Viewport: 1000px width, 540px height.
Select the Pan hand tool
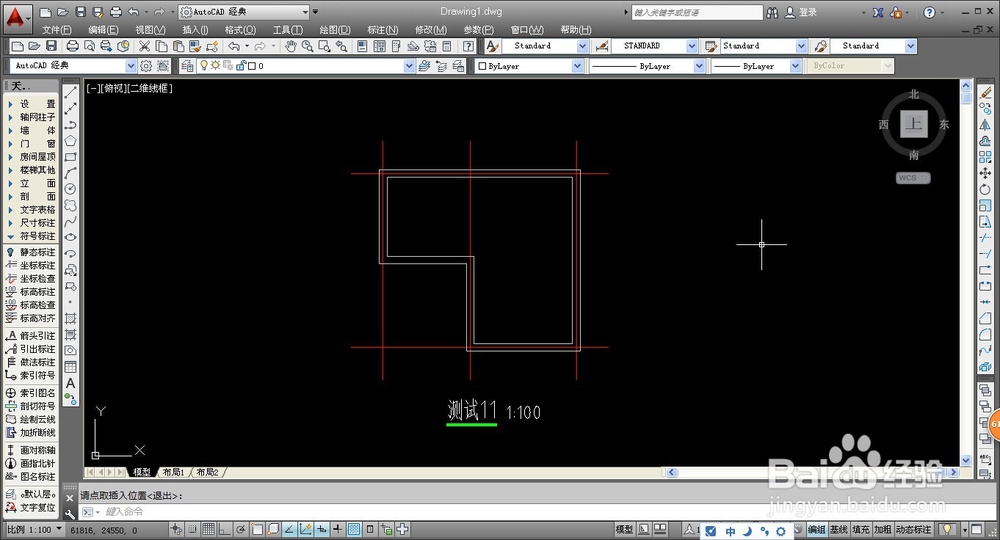291,46
